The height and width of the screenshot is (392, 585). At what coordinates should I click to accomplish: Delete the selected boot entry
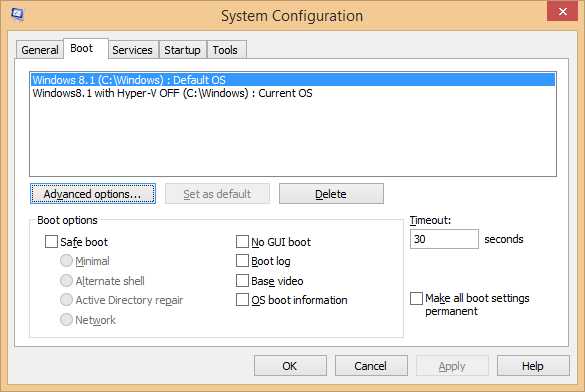click(331, 194)
